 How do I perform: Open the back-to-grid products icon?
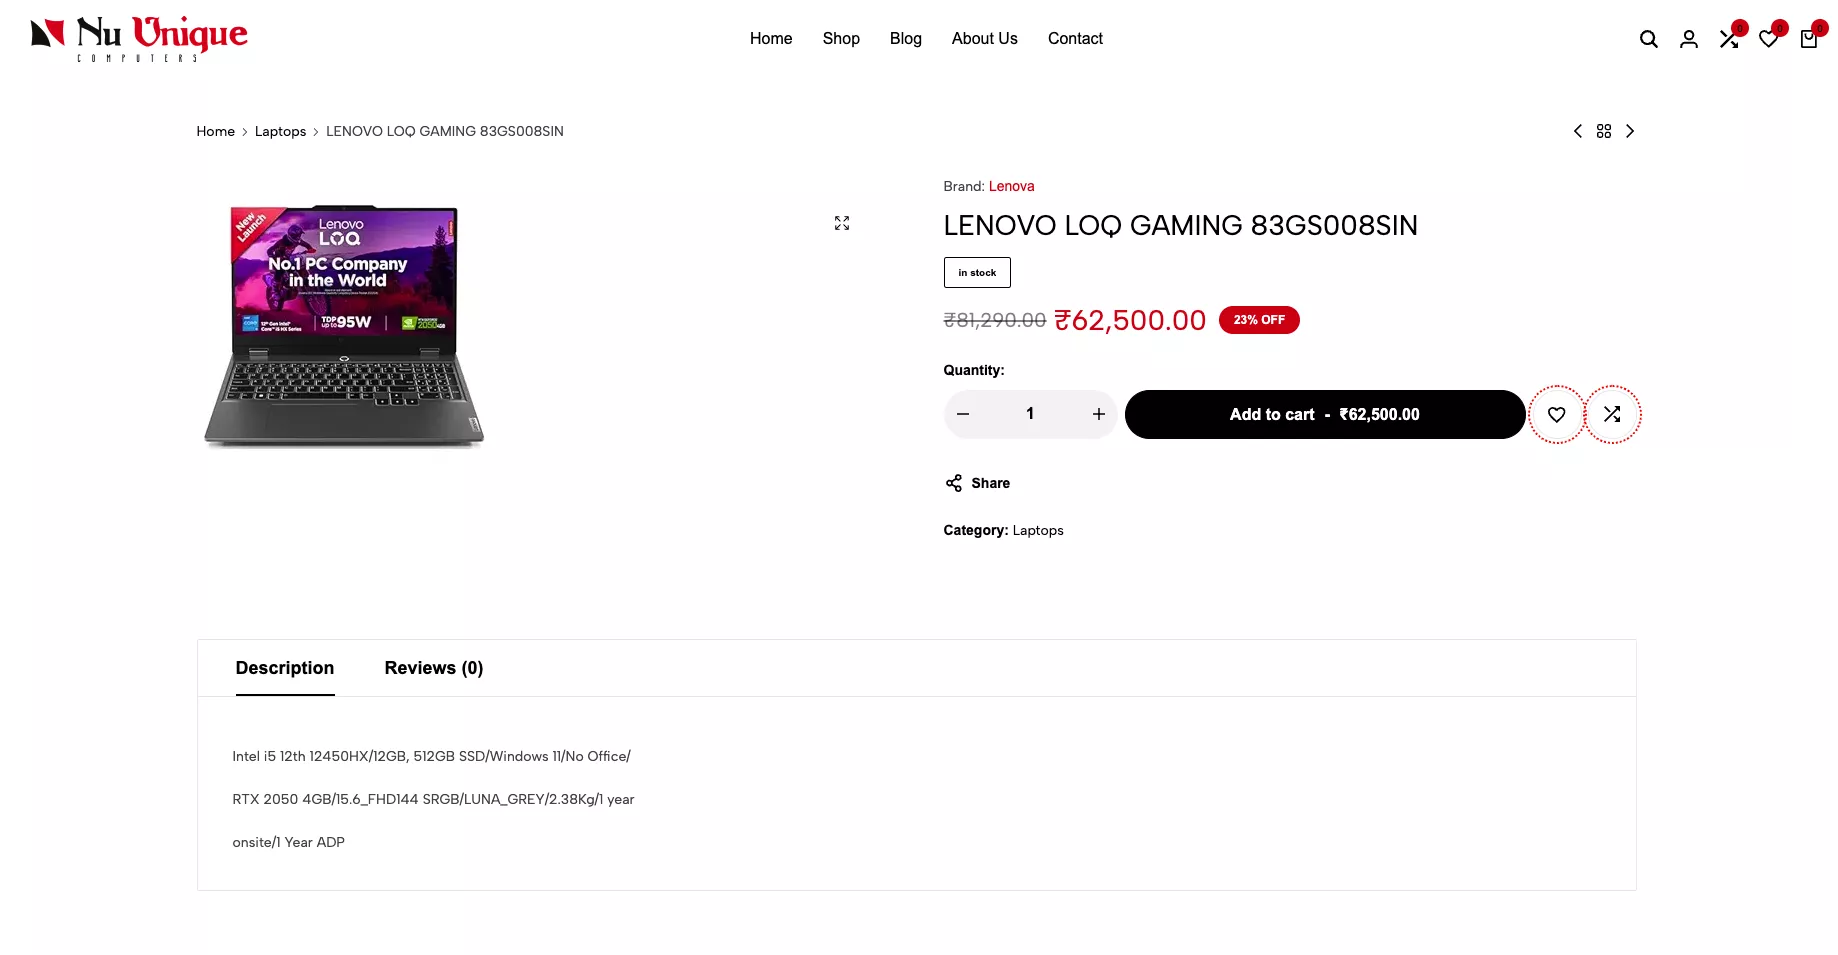click(1604, 131)
